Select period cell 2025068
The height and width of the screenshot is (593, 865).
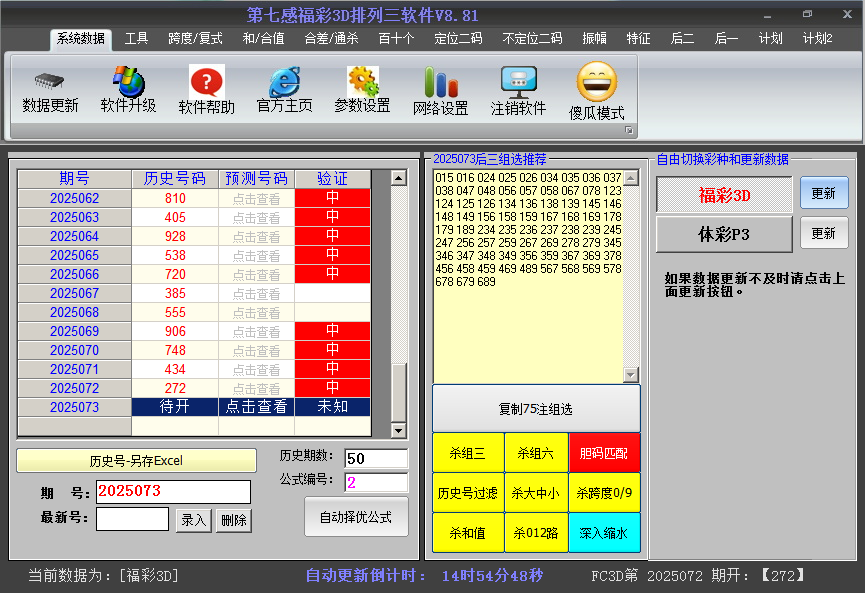tap(74, 312)
